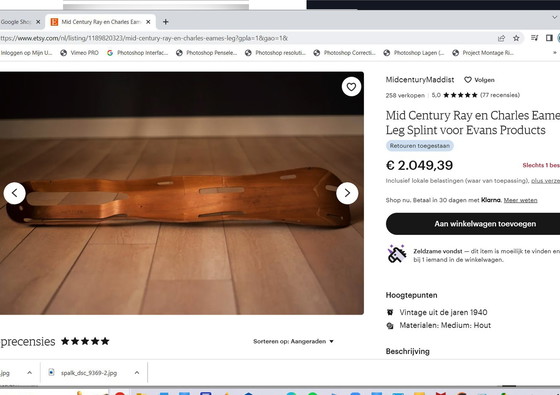Click the Materialen icon beside 'Medium: Hout'

(390, 326)
